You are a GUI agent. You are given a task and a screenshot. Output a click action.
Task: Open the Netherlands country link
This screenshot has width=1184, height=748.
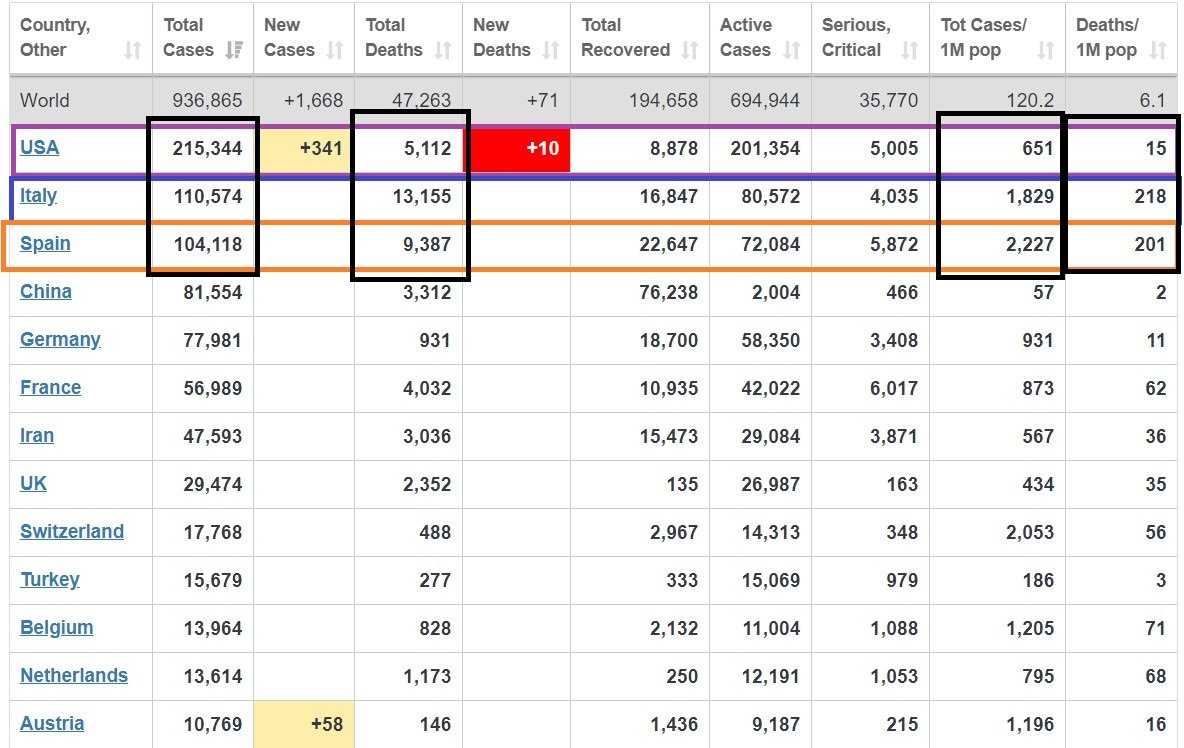pos(74,676)
